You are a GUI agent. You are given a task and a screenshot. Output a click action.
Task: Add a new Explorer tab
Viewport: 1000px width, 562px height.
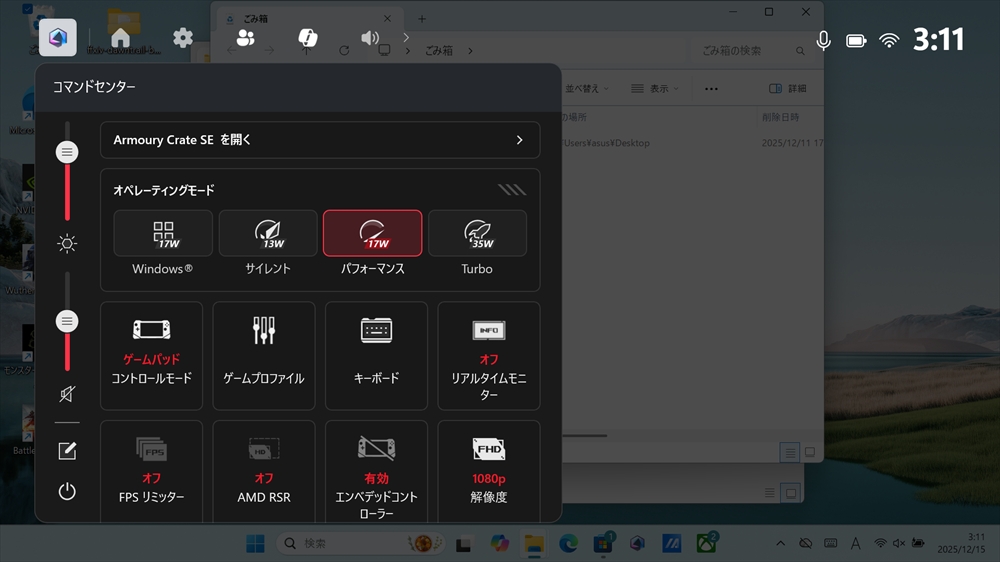[x=422, y=18]
